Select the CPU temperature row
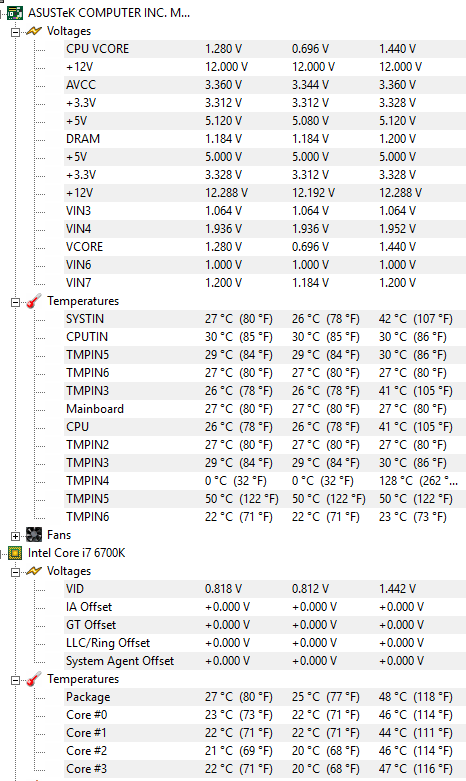 click(263, 427)
